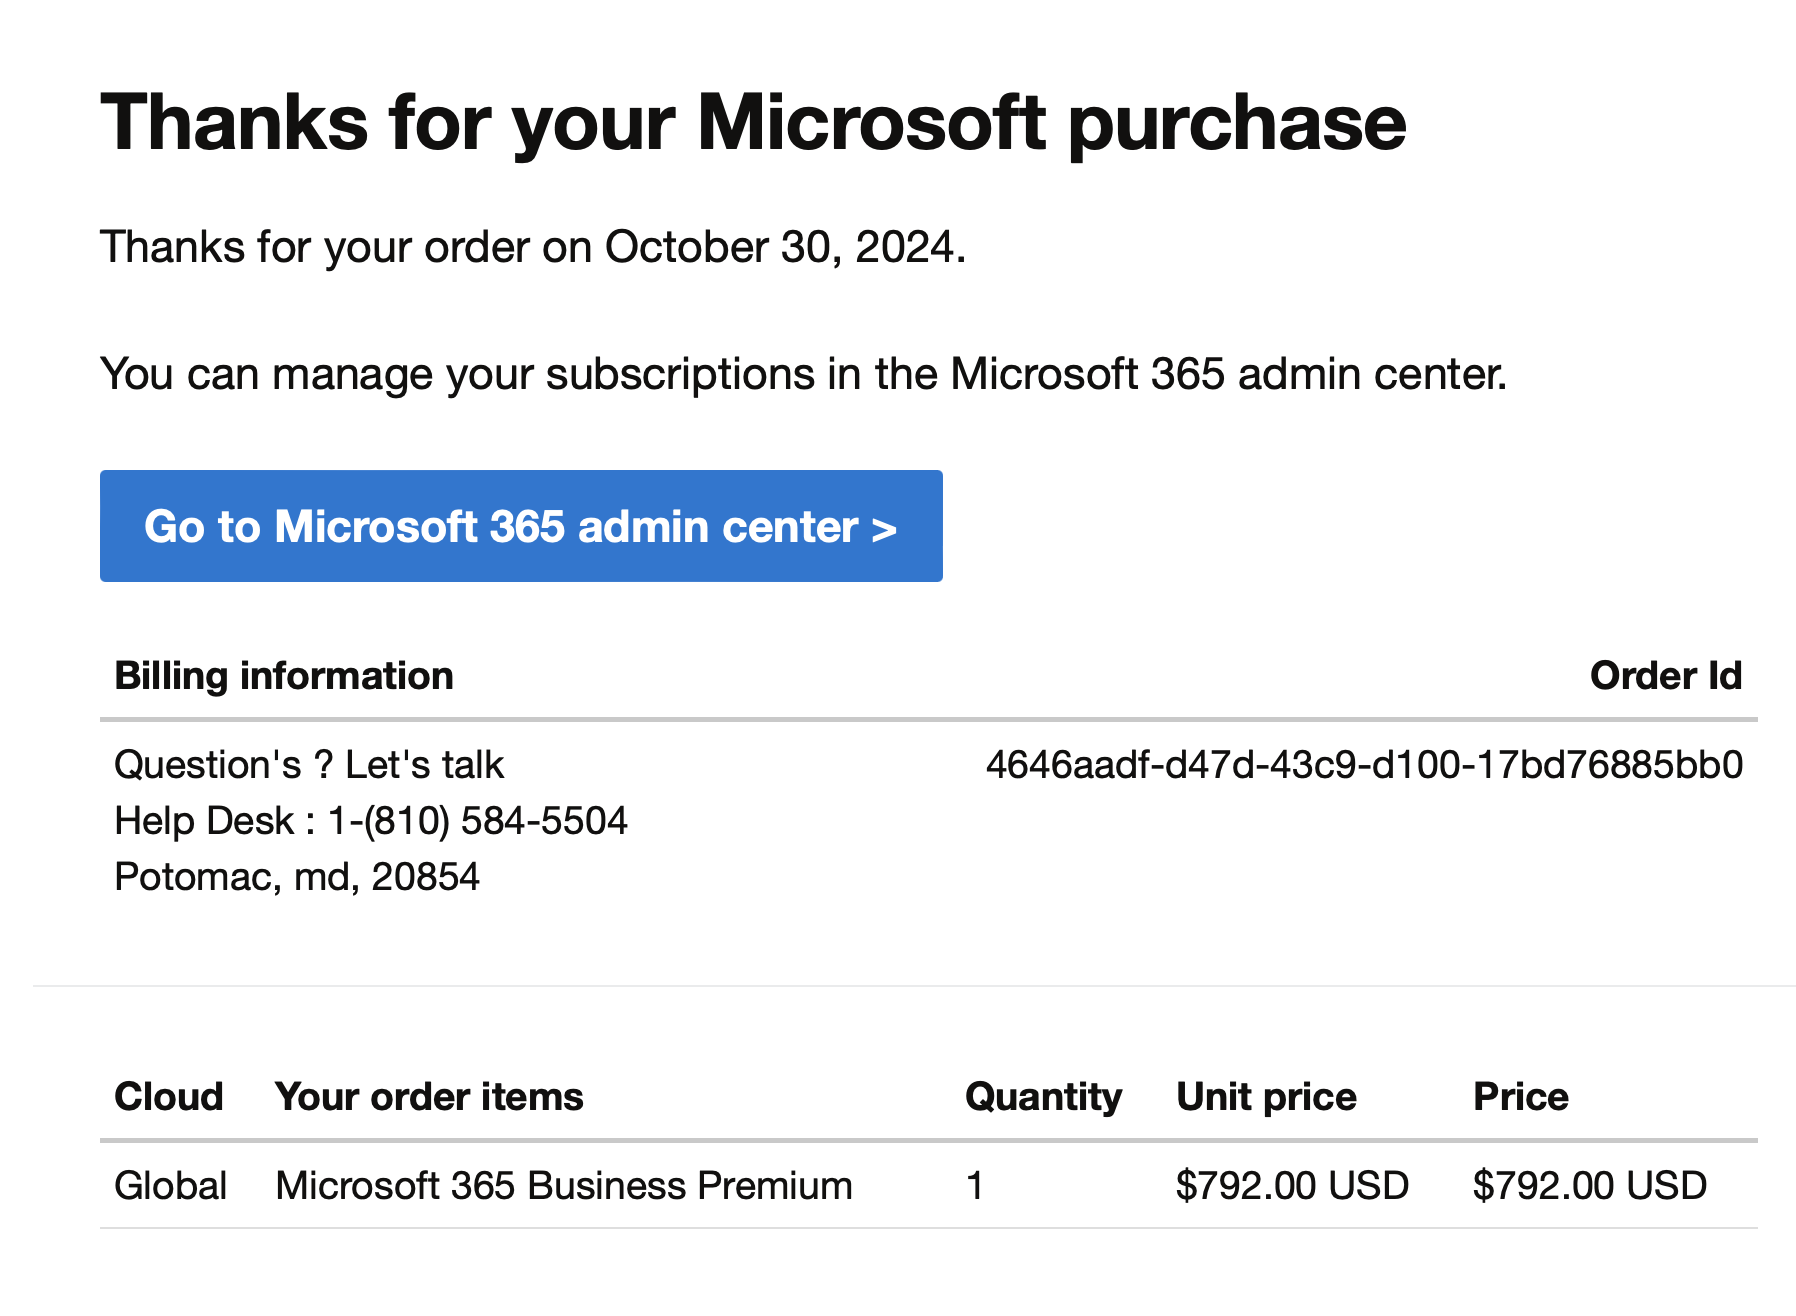Click the Microsoft 365 Business Premium order item

click(x=562, y=1184)
